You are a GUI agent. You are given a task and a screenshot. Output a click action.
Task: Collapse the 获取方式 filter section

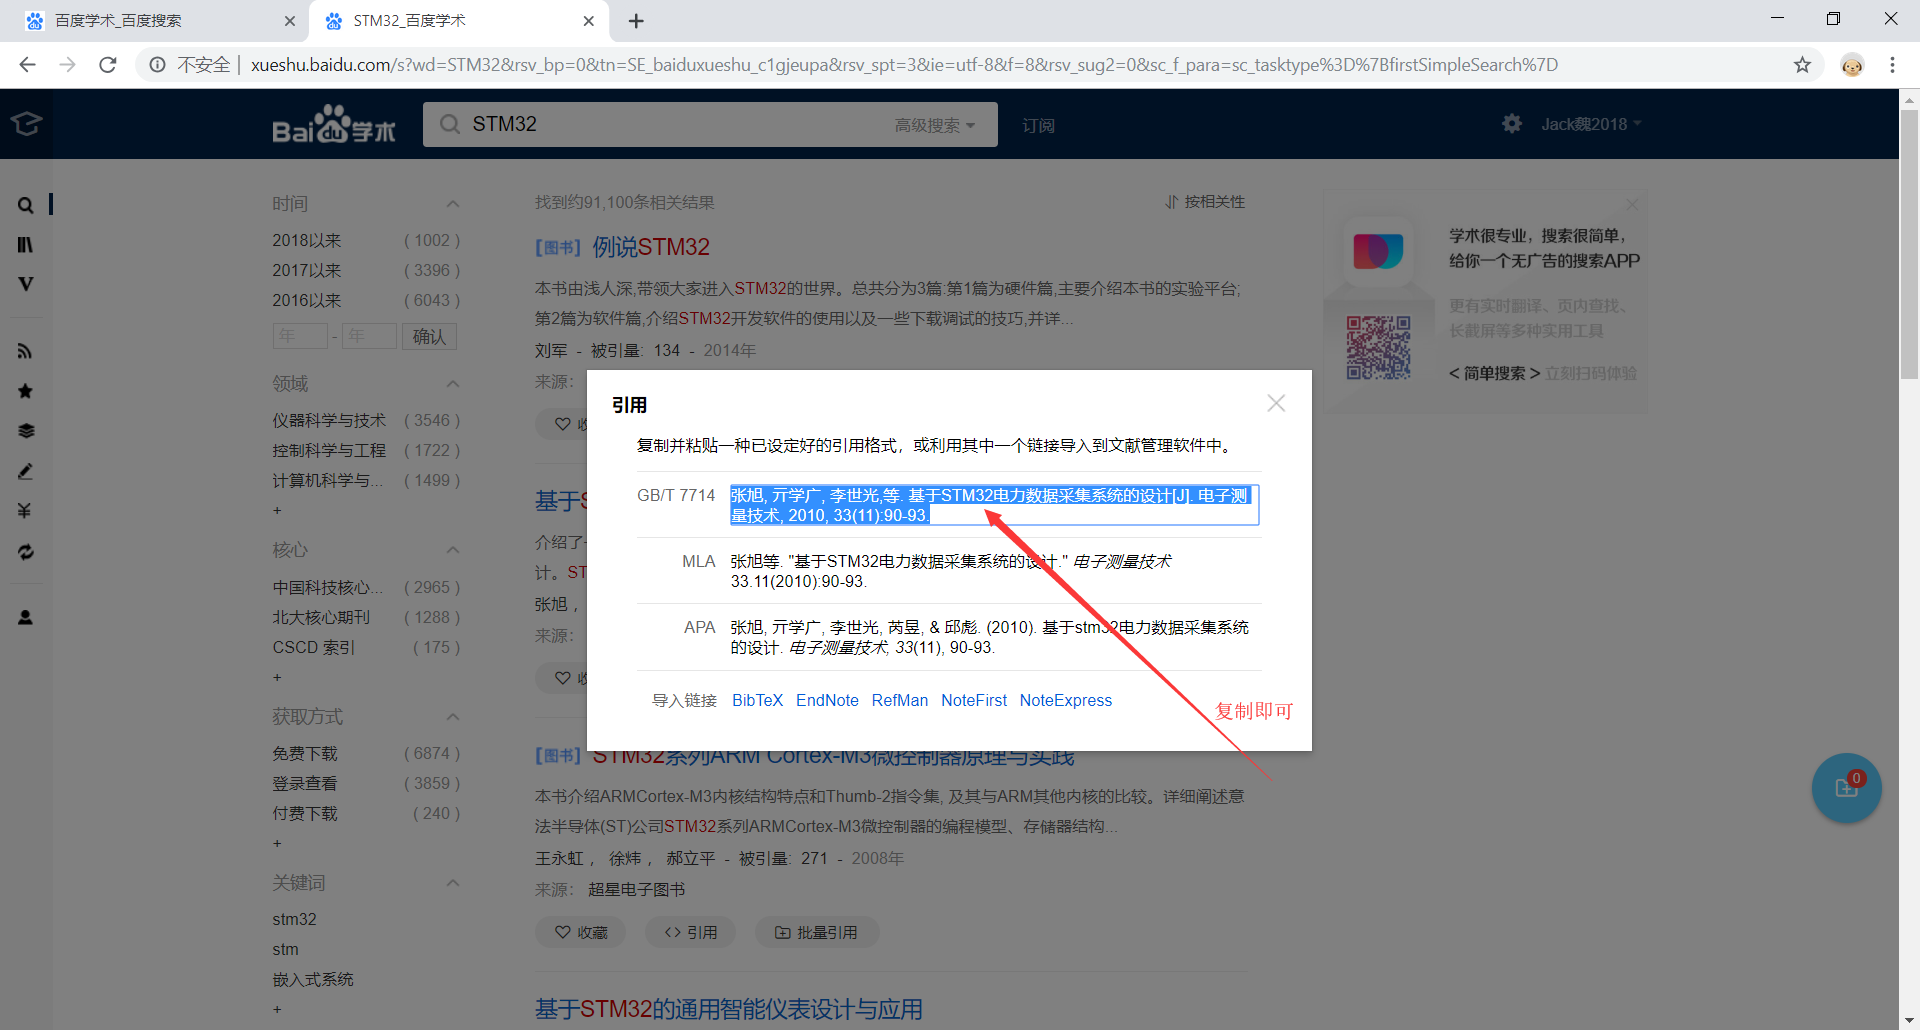(x=452, y=717)
